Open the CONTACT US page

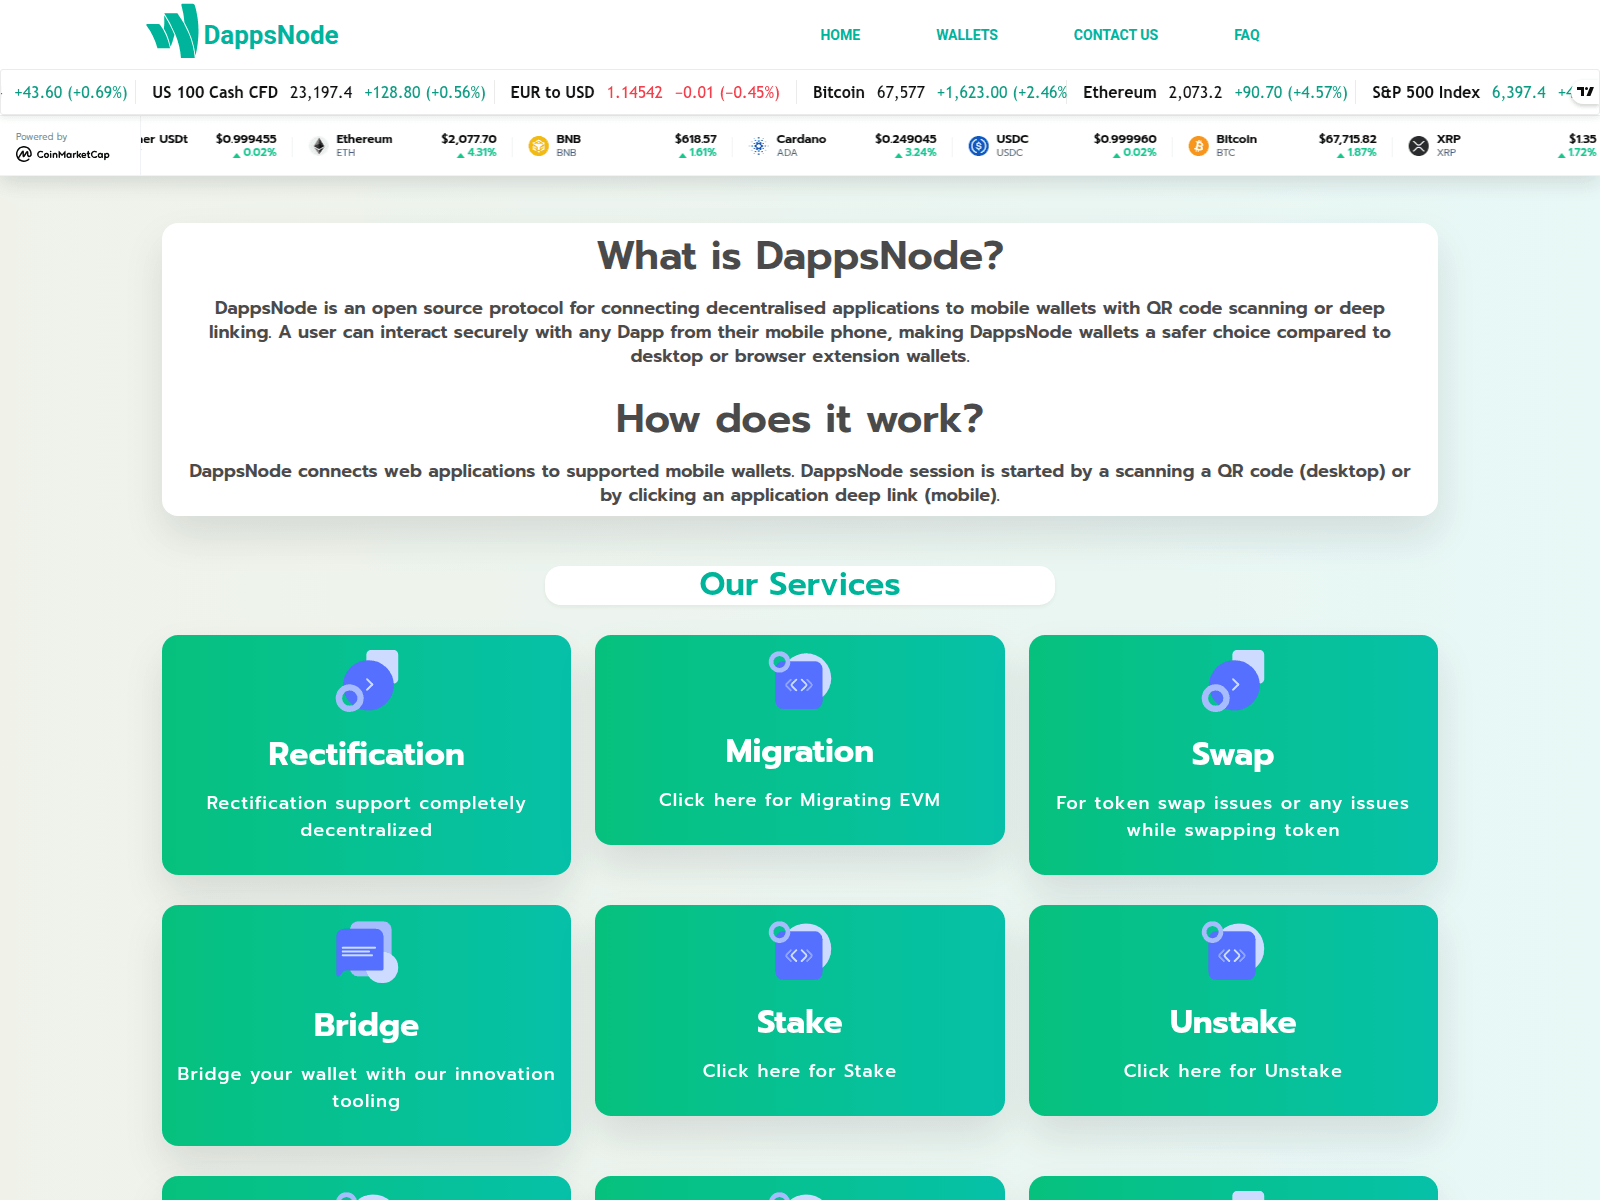[x=1115, y=35]
